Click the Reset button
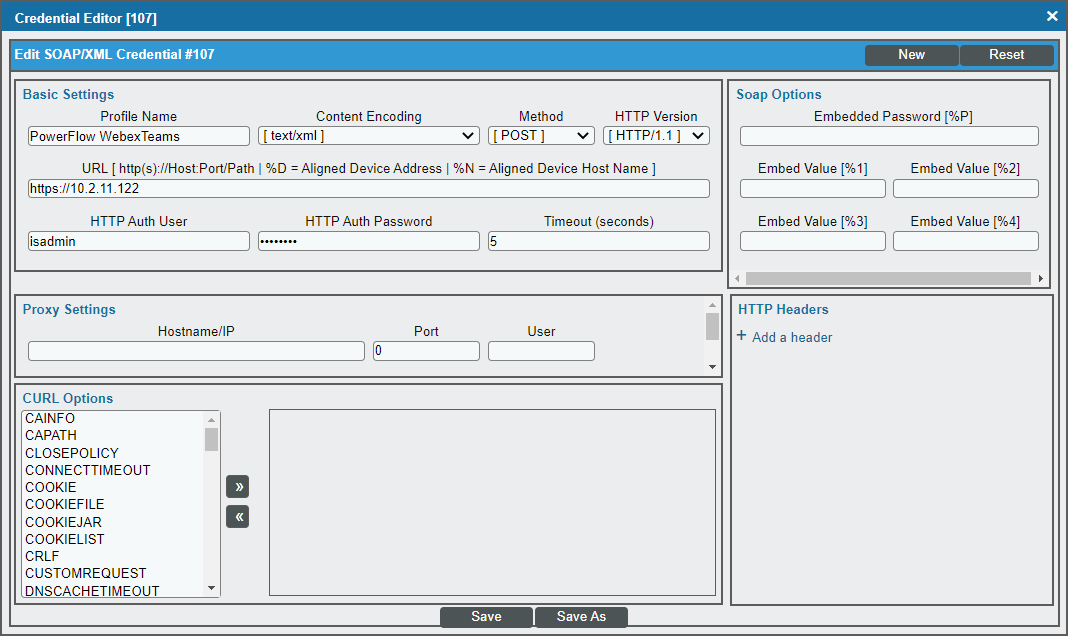1068x636 pixels. (1006, 55)
